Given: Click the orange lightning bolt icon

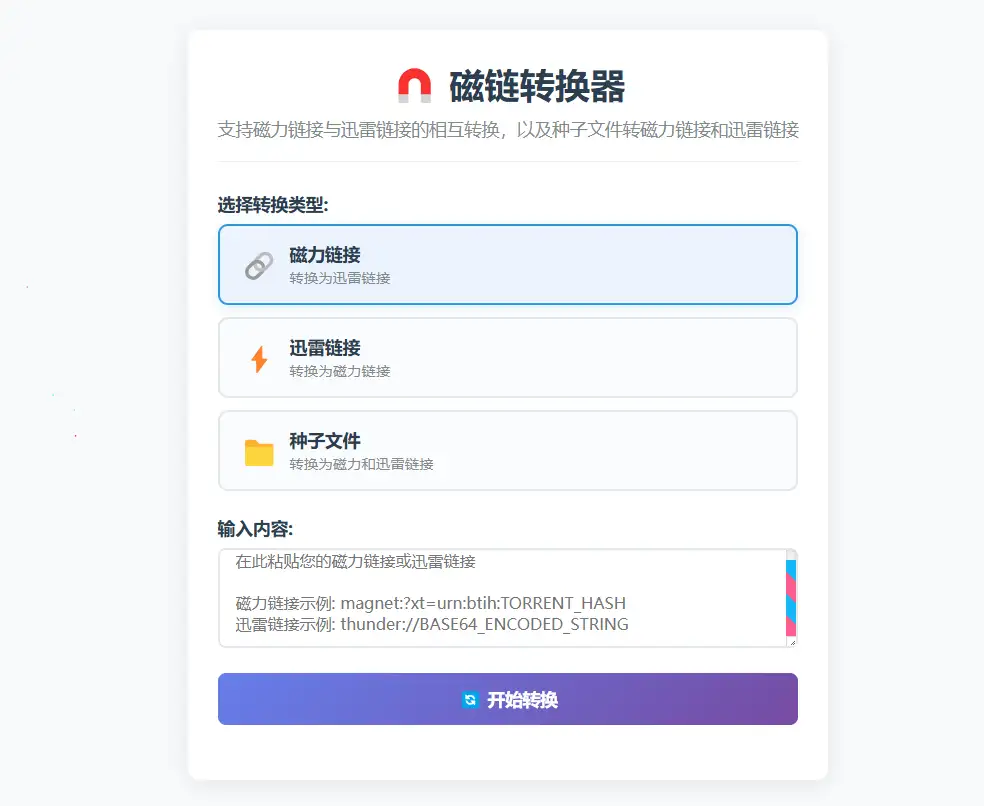Looking at the screenshot, I should point(259,358).
